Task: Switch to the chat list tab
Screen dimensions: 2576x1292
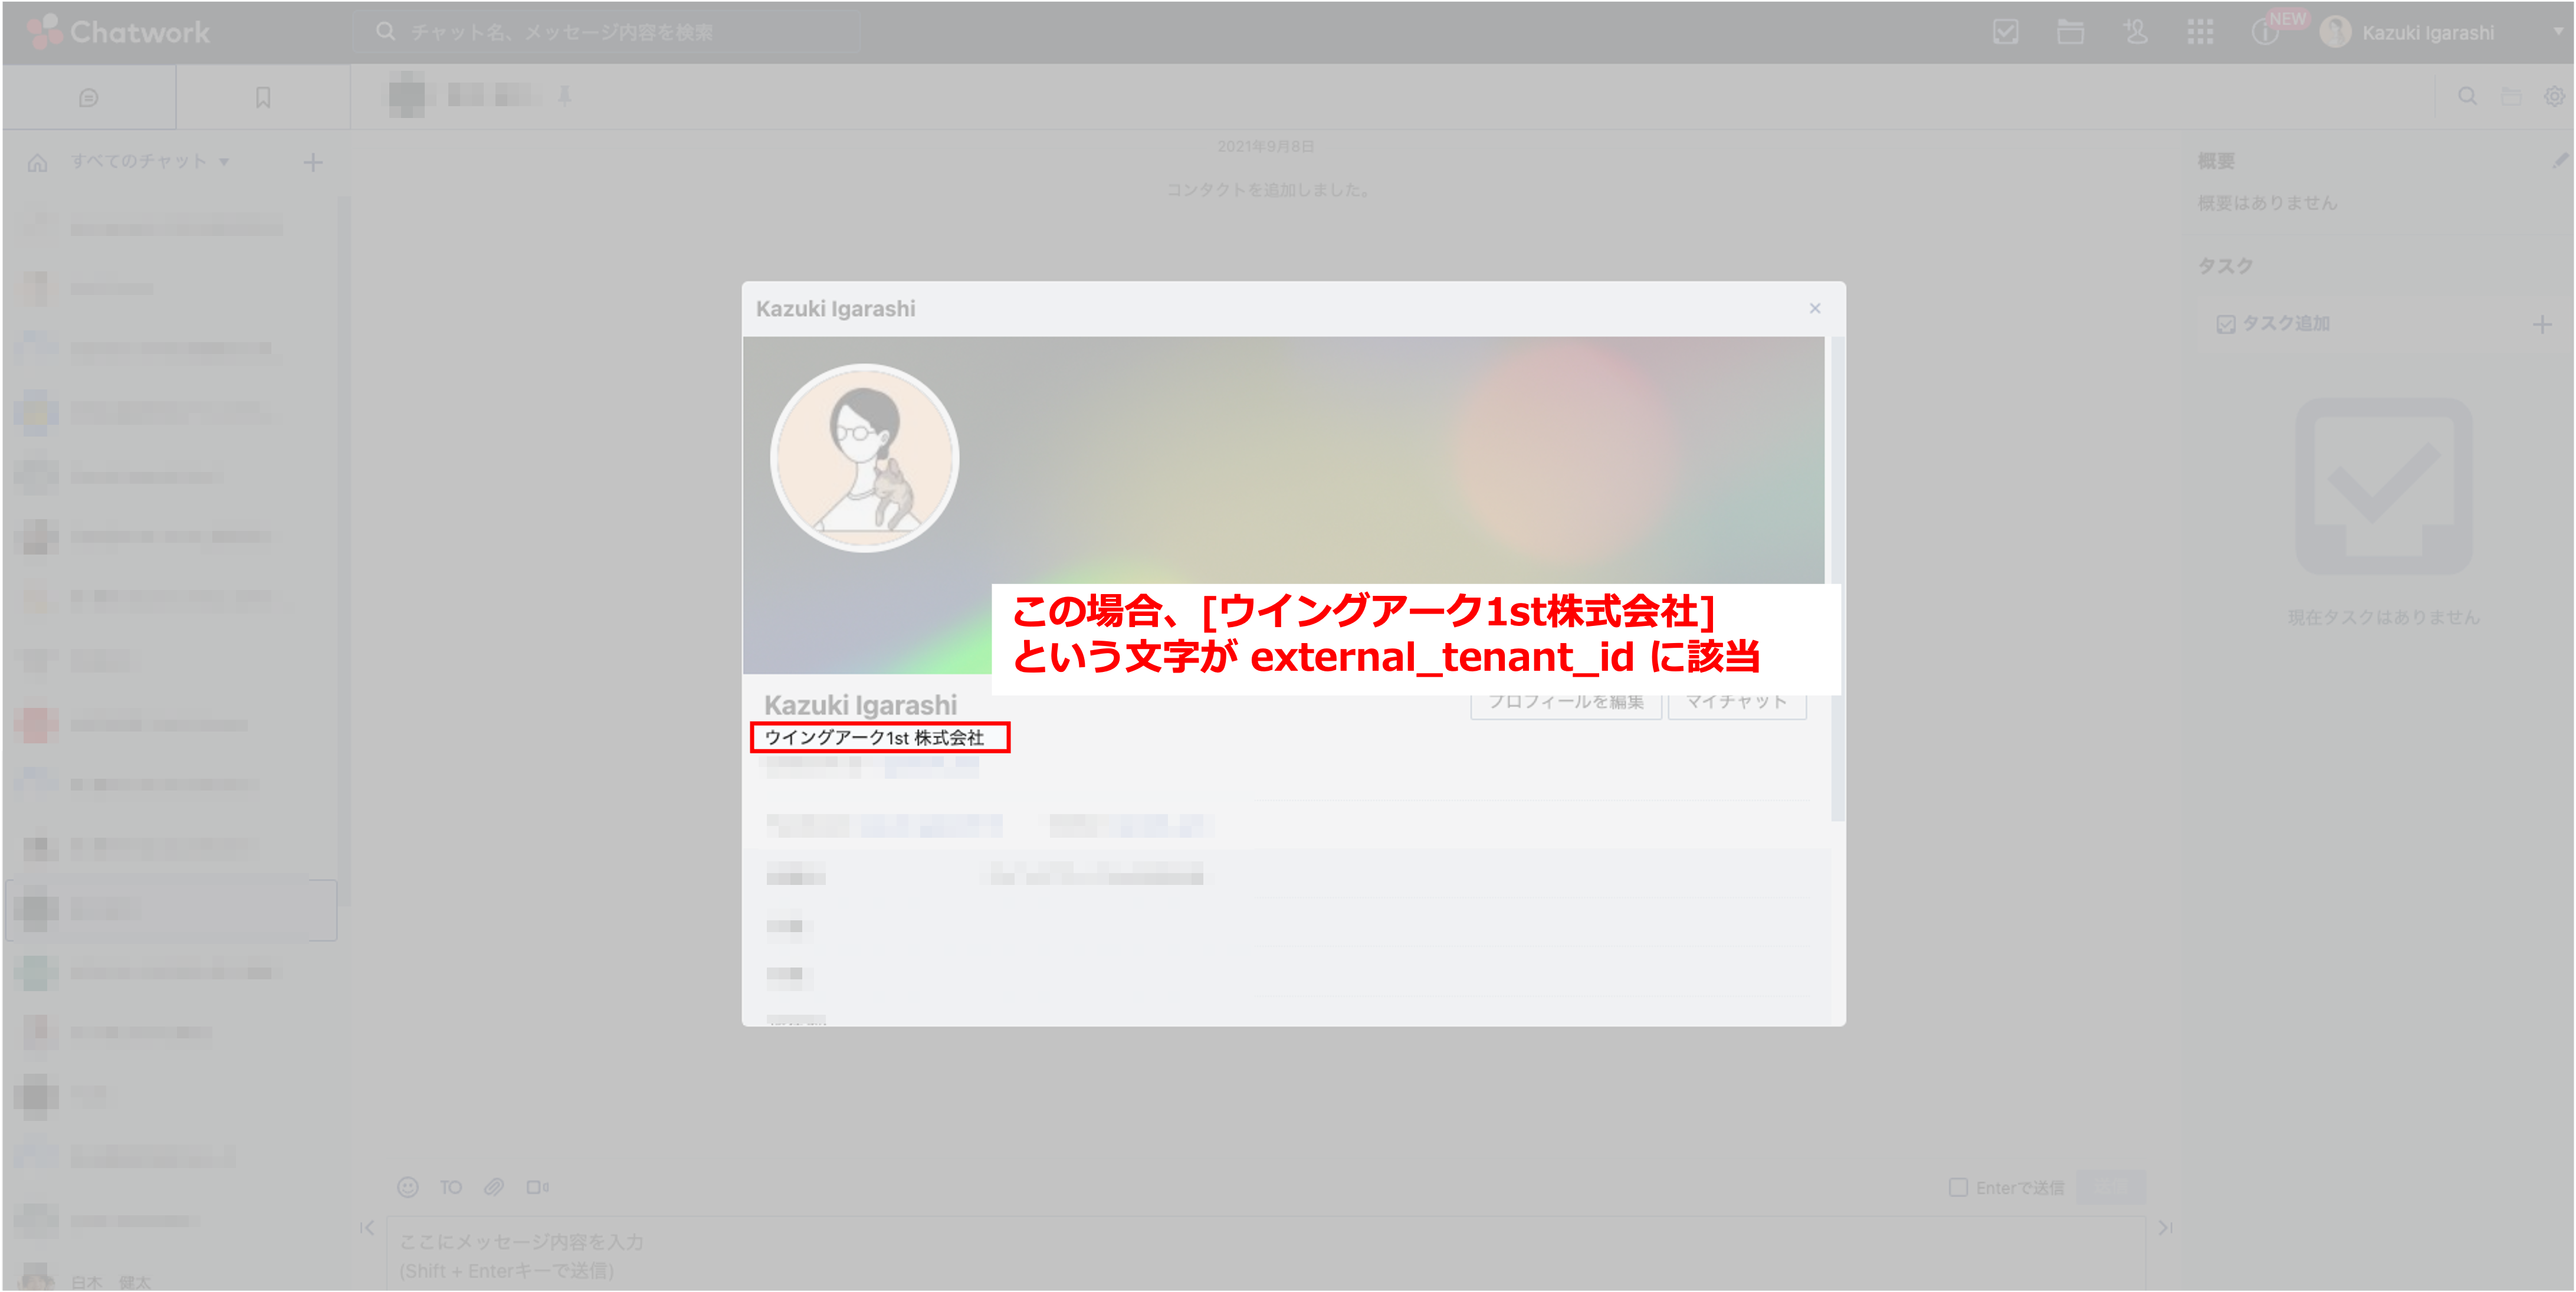Action: [89, 97]
